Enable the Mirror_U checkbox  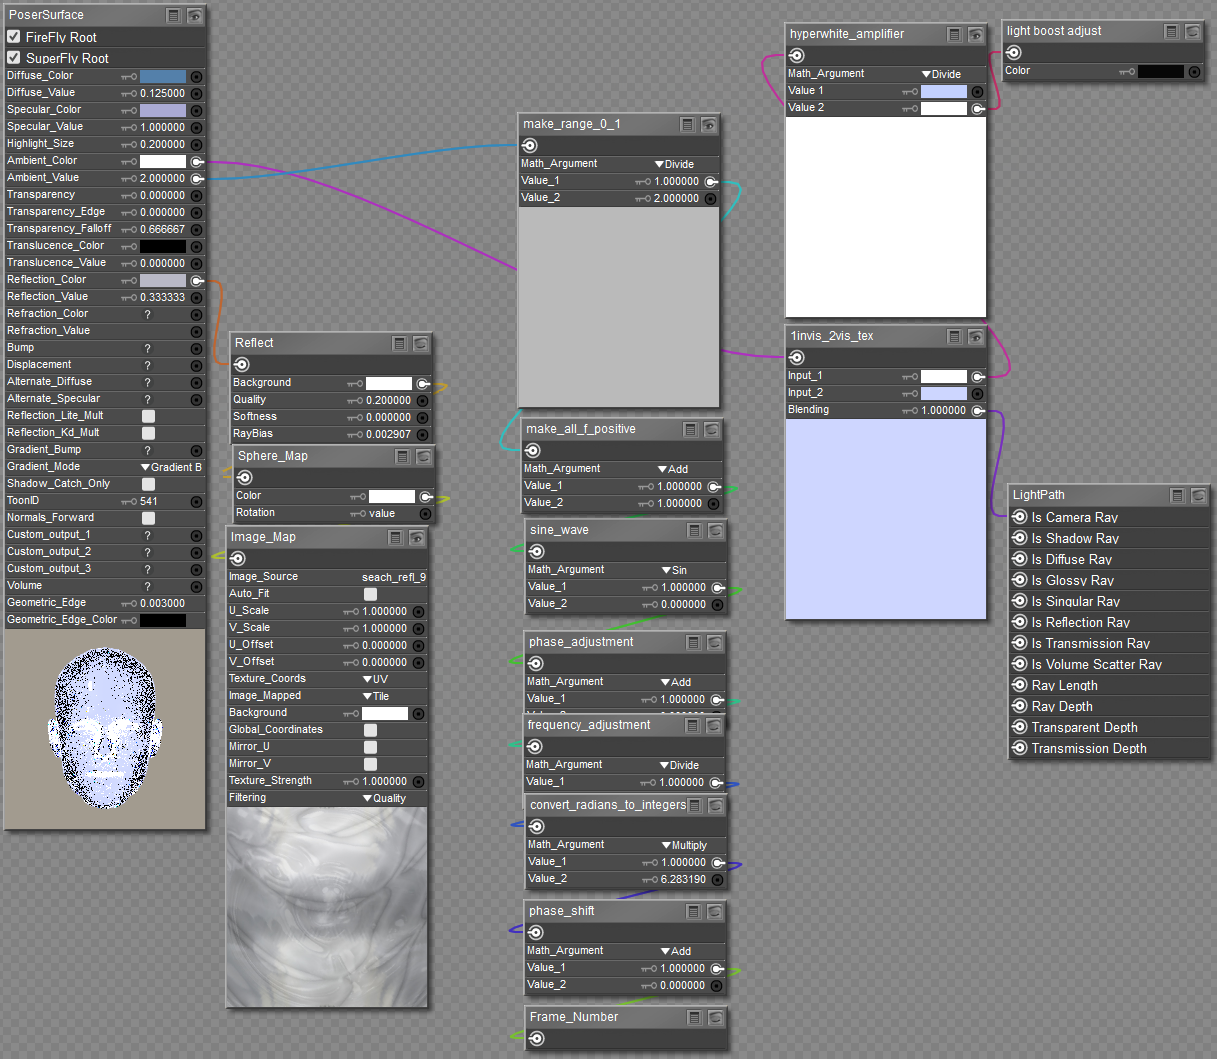click(x=370, y=747)
